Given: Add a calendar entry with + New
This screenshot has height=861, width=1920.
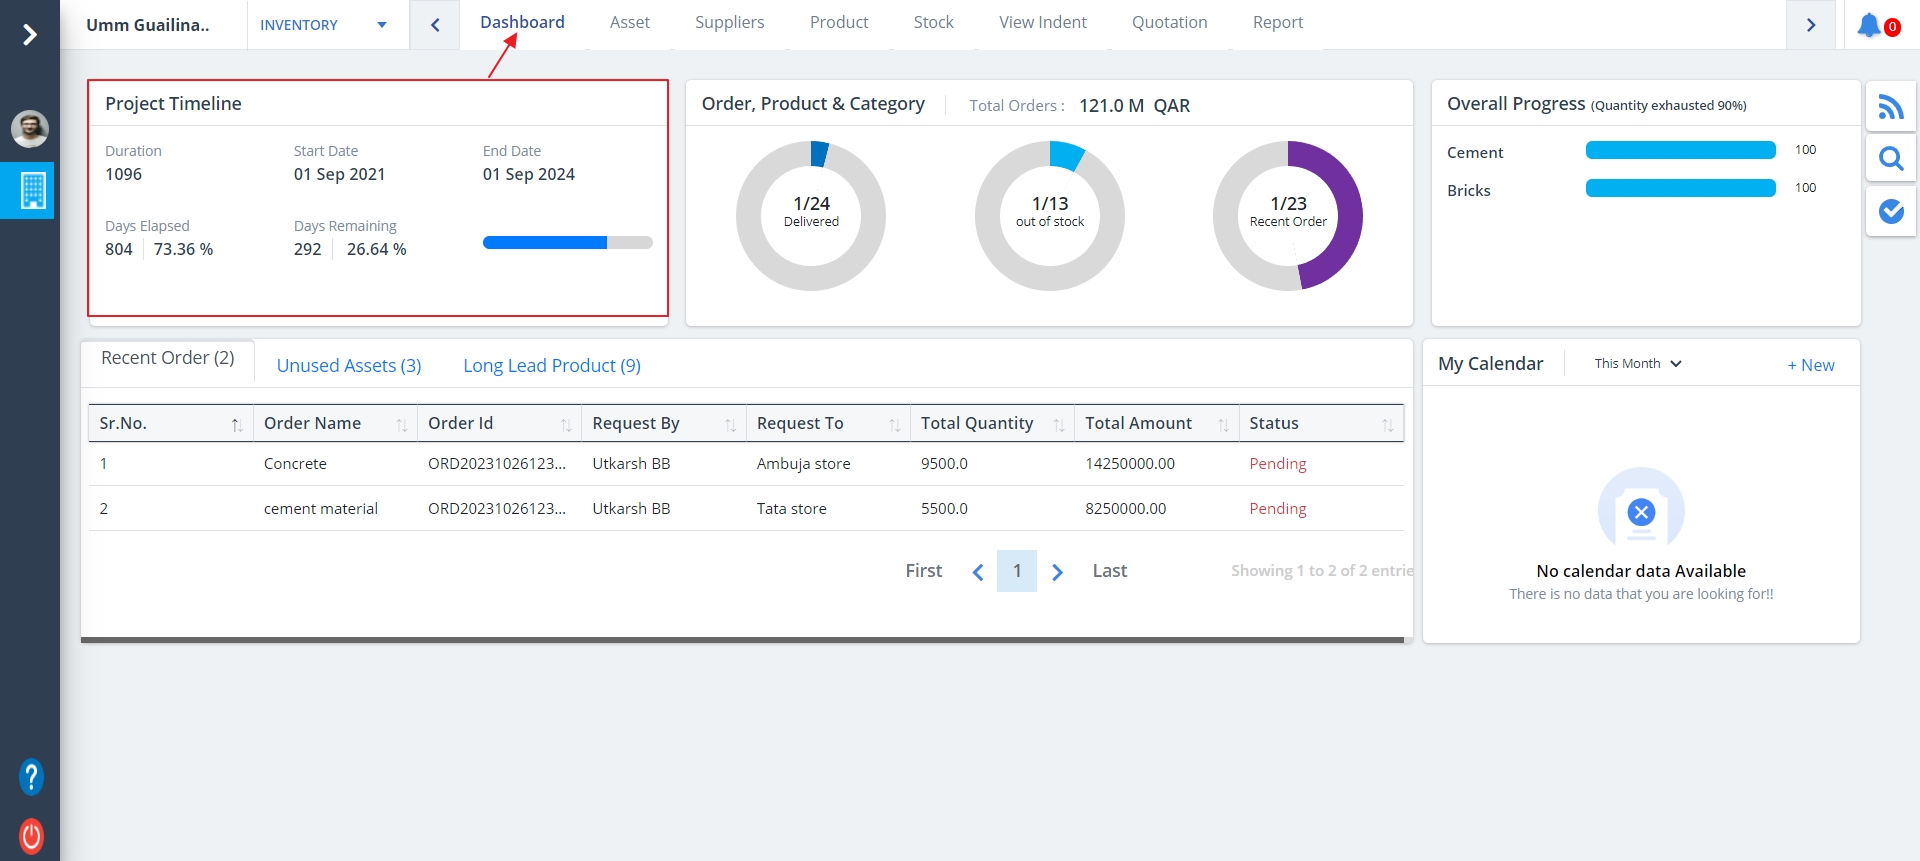Looking at the screenshot, I should [1810, 365].
